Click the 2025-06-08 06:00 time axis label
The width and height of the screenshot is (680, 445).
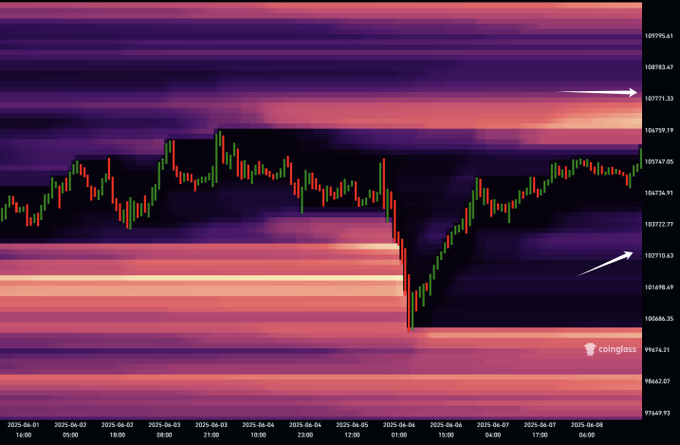[x=587, y=430]
